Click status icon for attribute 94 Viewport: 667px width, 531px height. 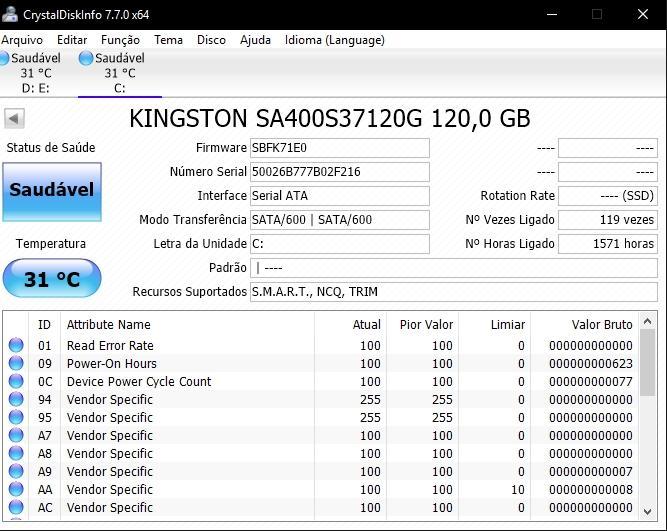pyautogui.click(x=16, y=399)
